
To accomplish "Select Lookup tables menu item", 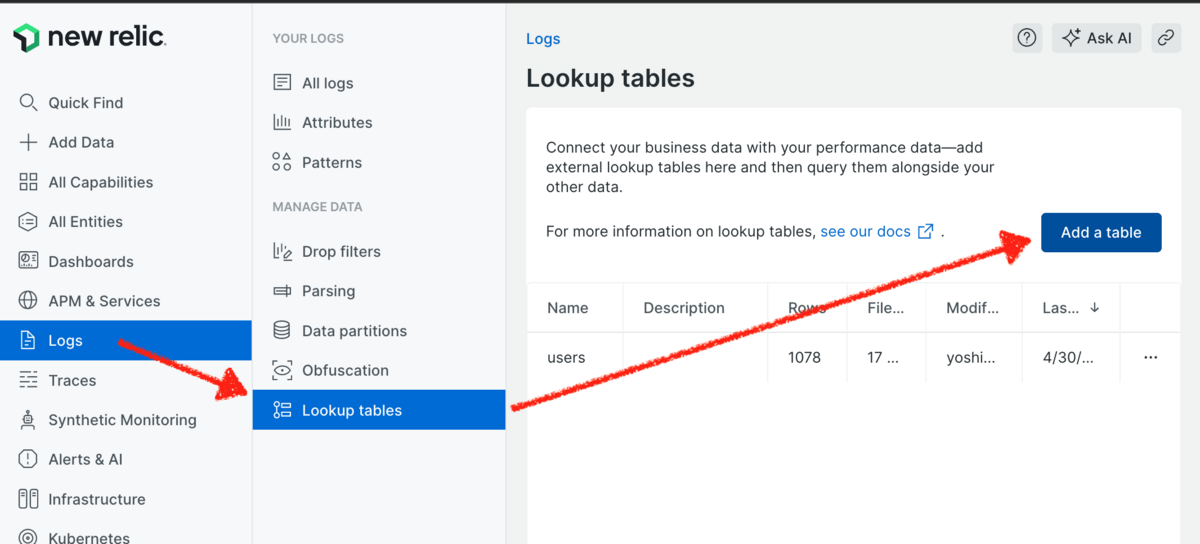I will pos(379,410).
